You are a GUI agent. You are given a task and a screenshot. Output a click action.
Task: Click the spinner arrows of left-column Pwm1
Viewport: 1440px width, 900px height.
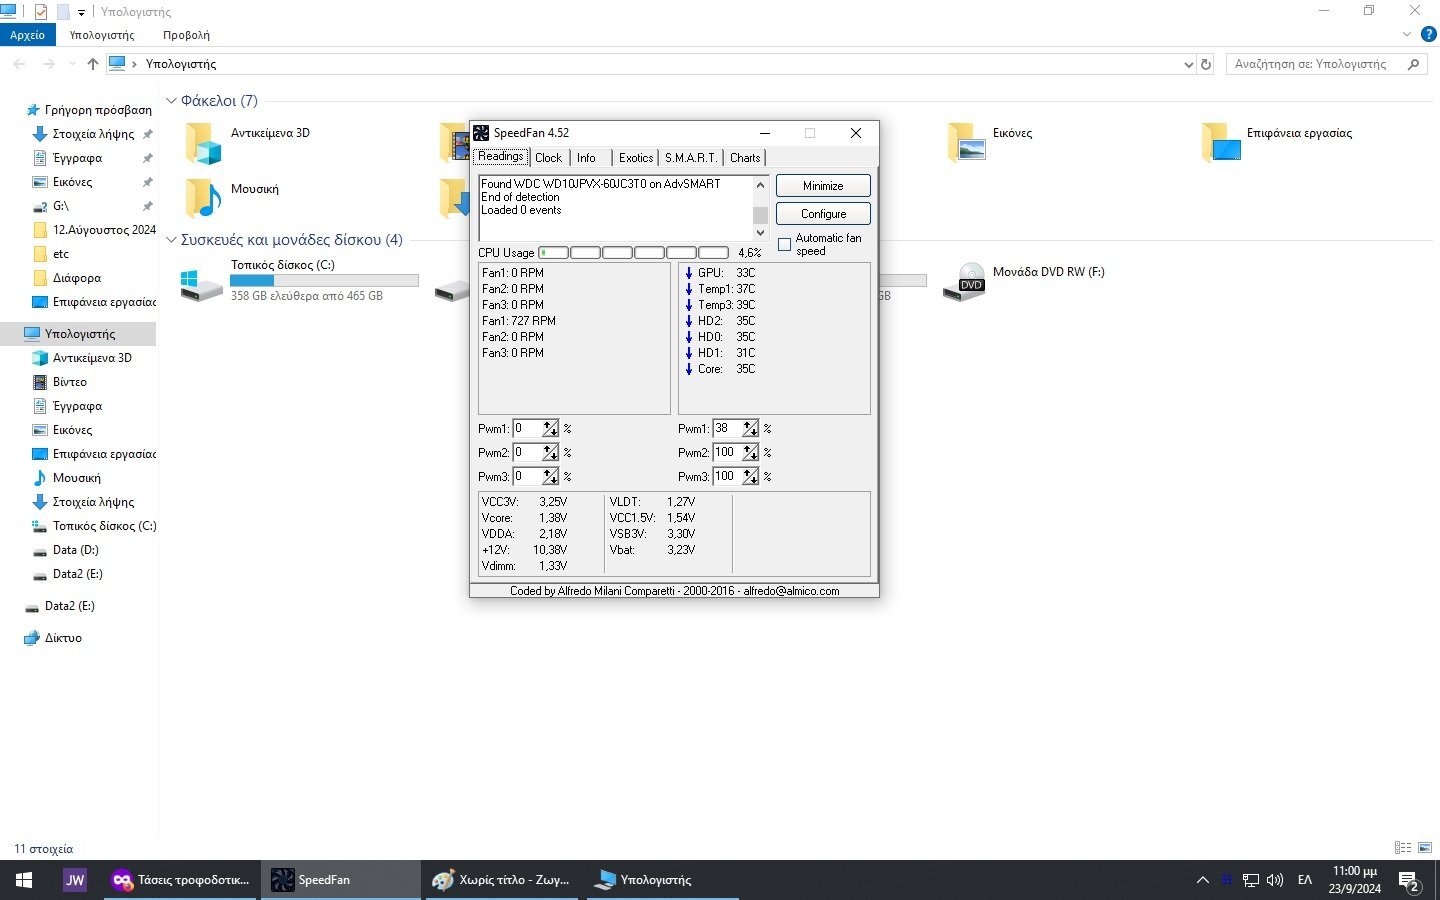coord(551,428)
